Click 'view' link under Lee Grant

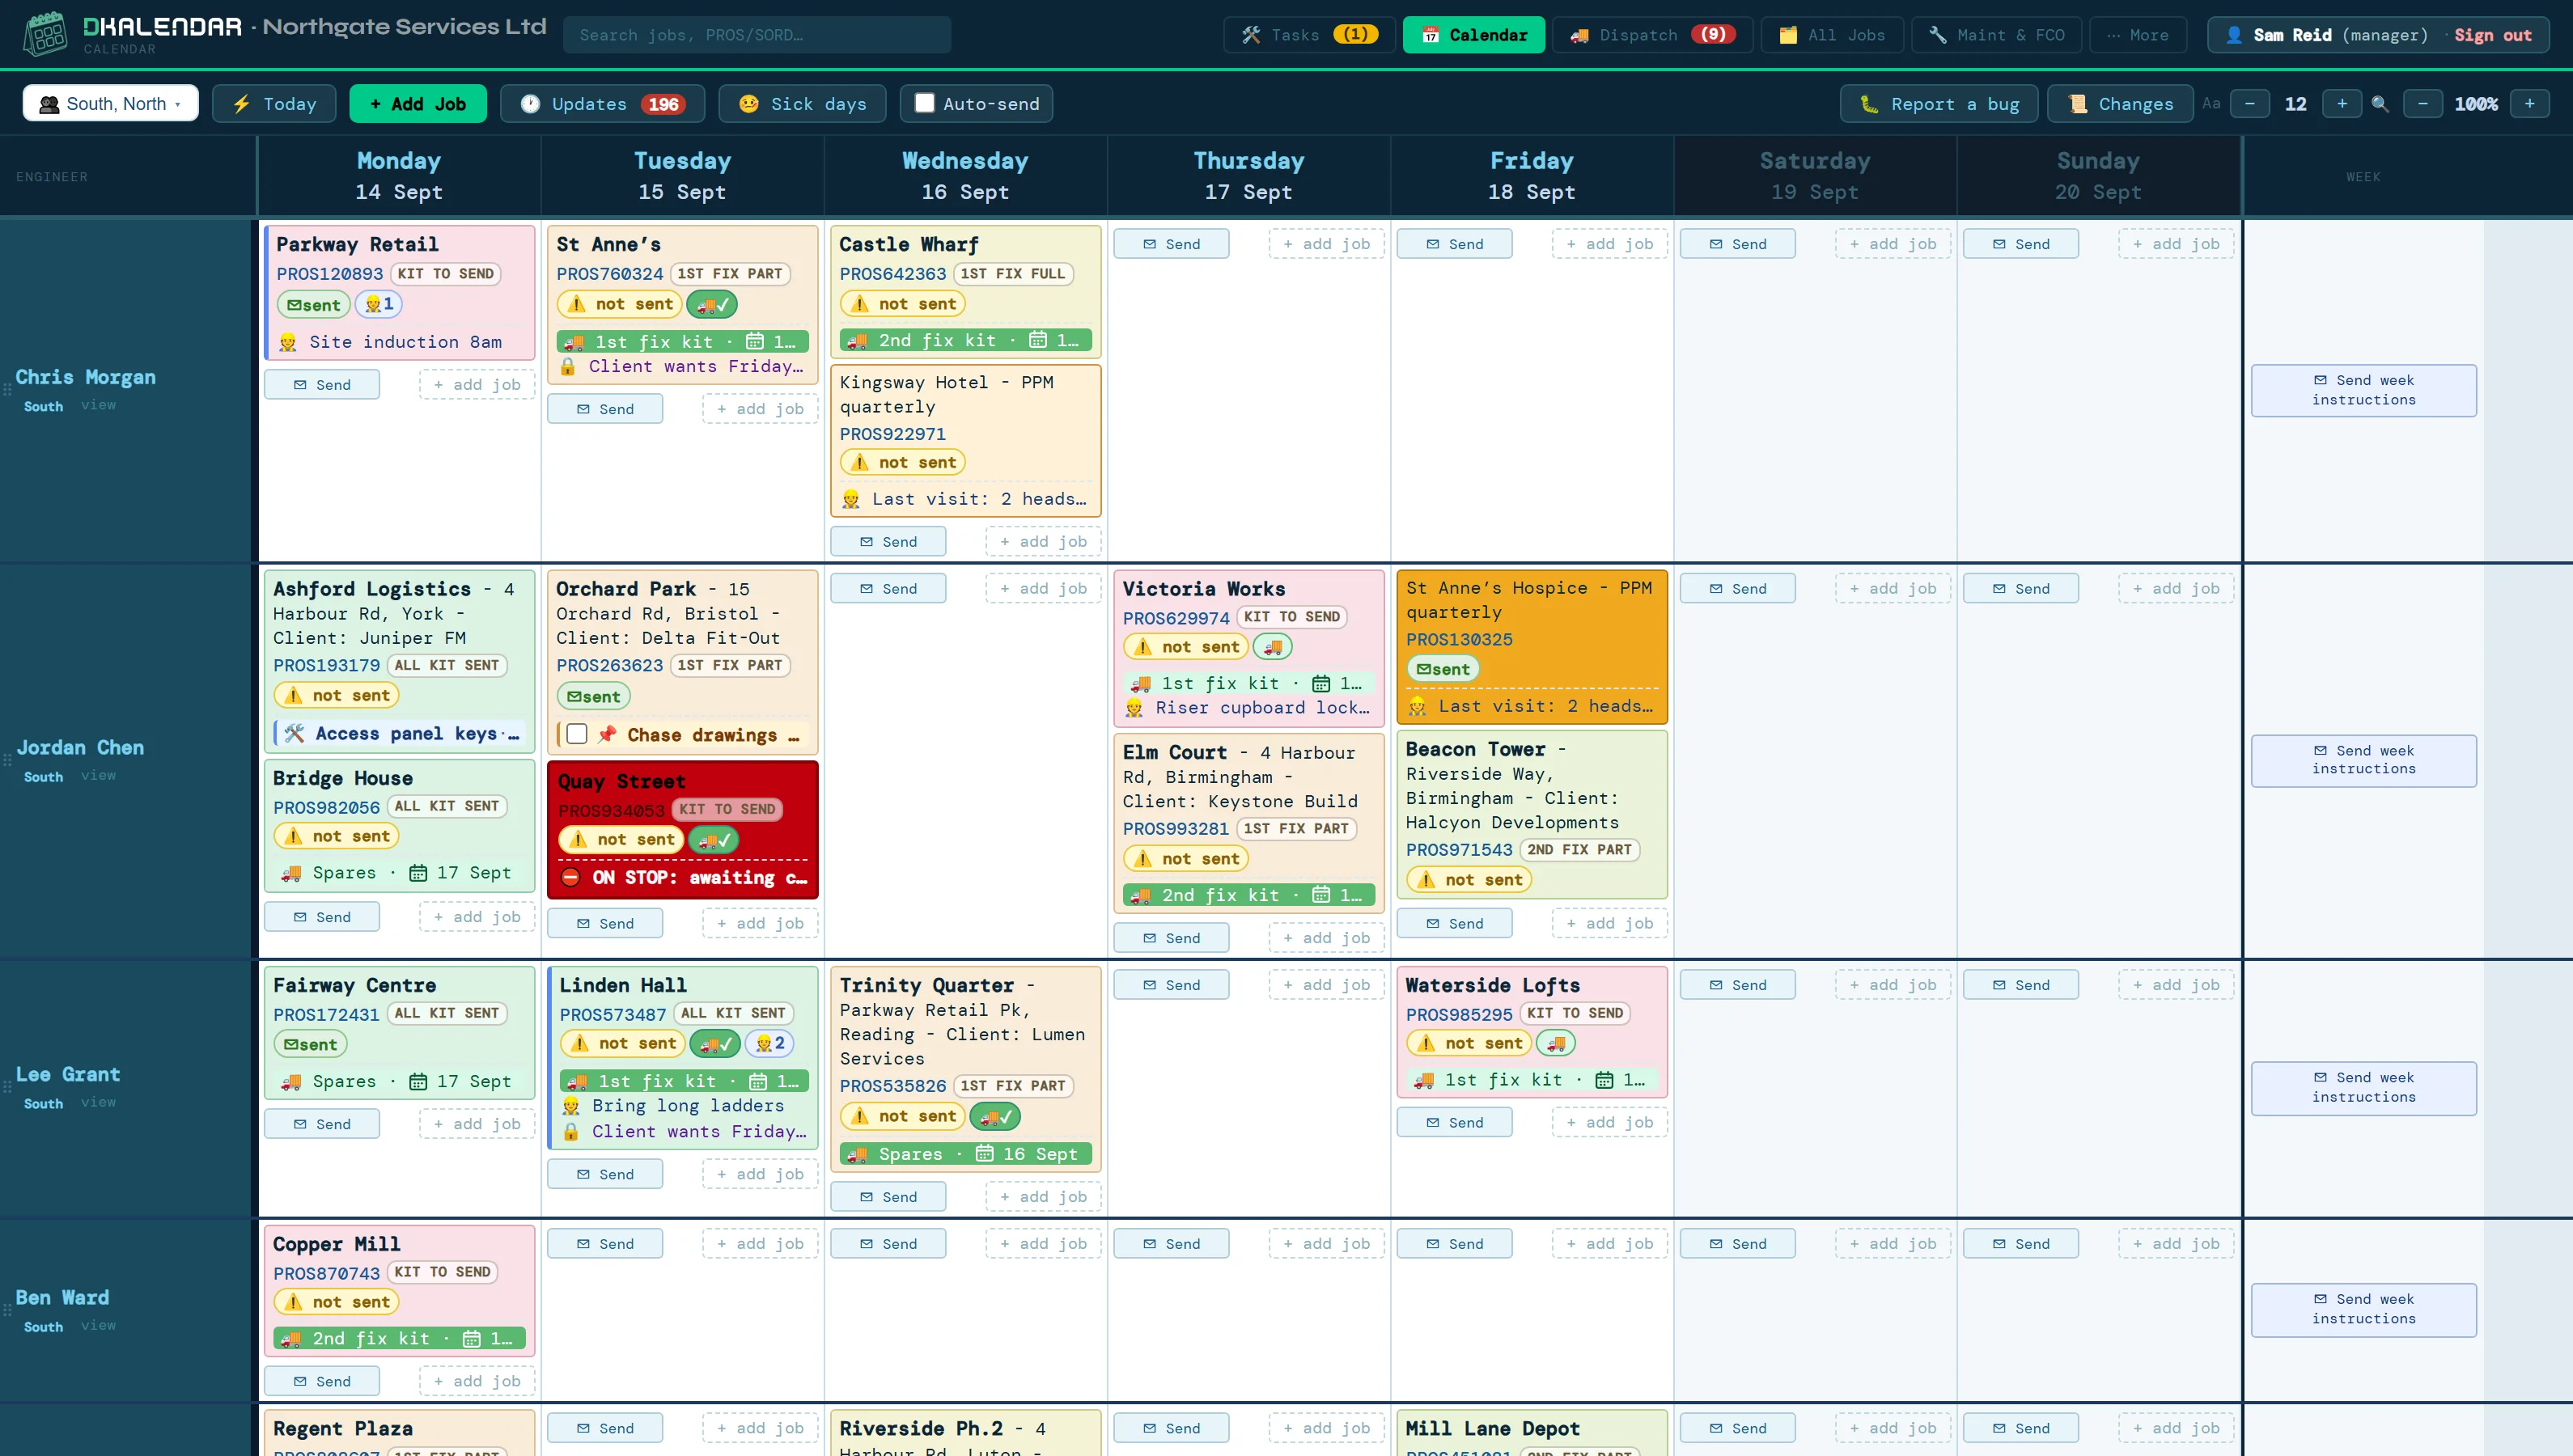tap(98, 1102)
